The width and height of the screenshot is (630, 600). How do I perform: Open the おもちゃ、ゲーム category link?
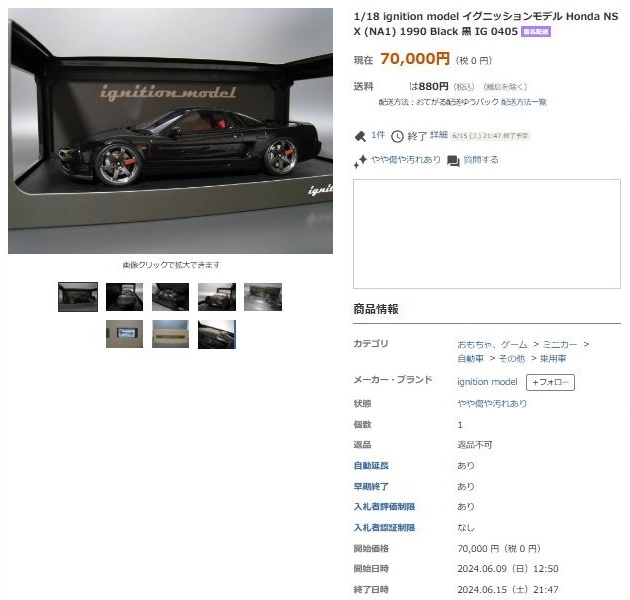point(492,344)
